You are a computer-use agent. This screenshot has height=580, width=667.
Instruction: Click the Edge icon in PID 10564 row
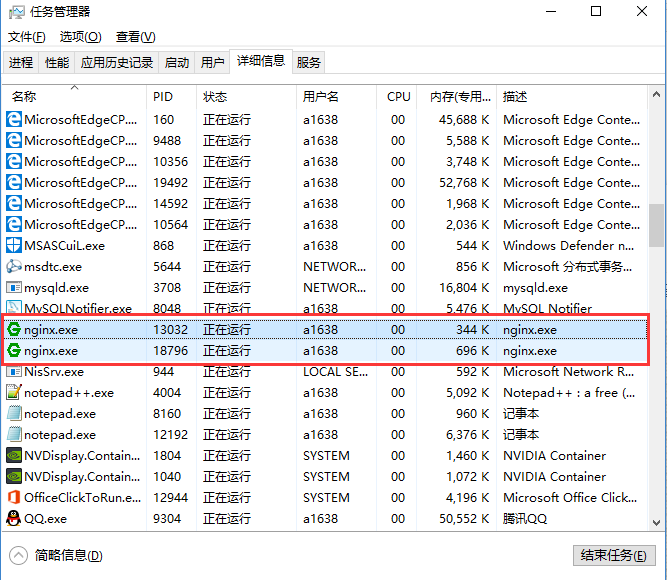14,224
